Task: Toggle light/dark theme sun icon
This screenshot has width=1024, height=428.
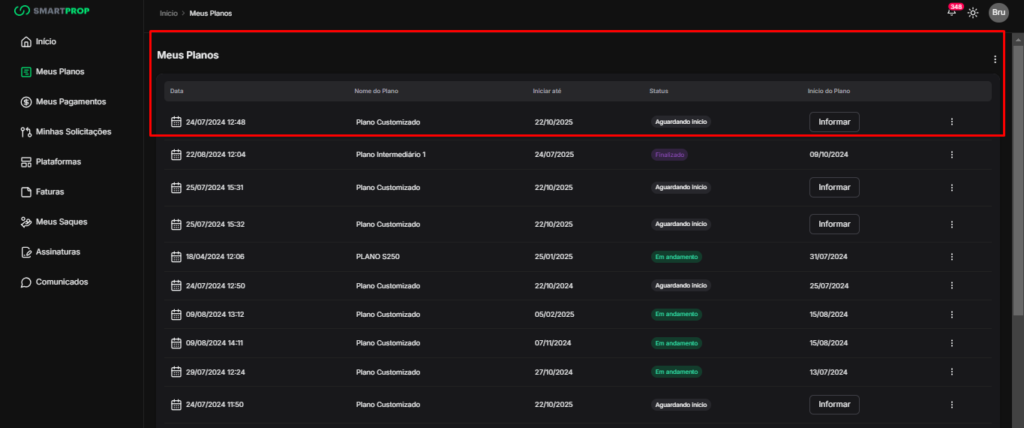Action: pyautogui.click(x=973, y=13)
